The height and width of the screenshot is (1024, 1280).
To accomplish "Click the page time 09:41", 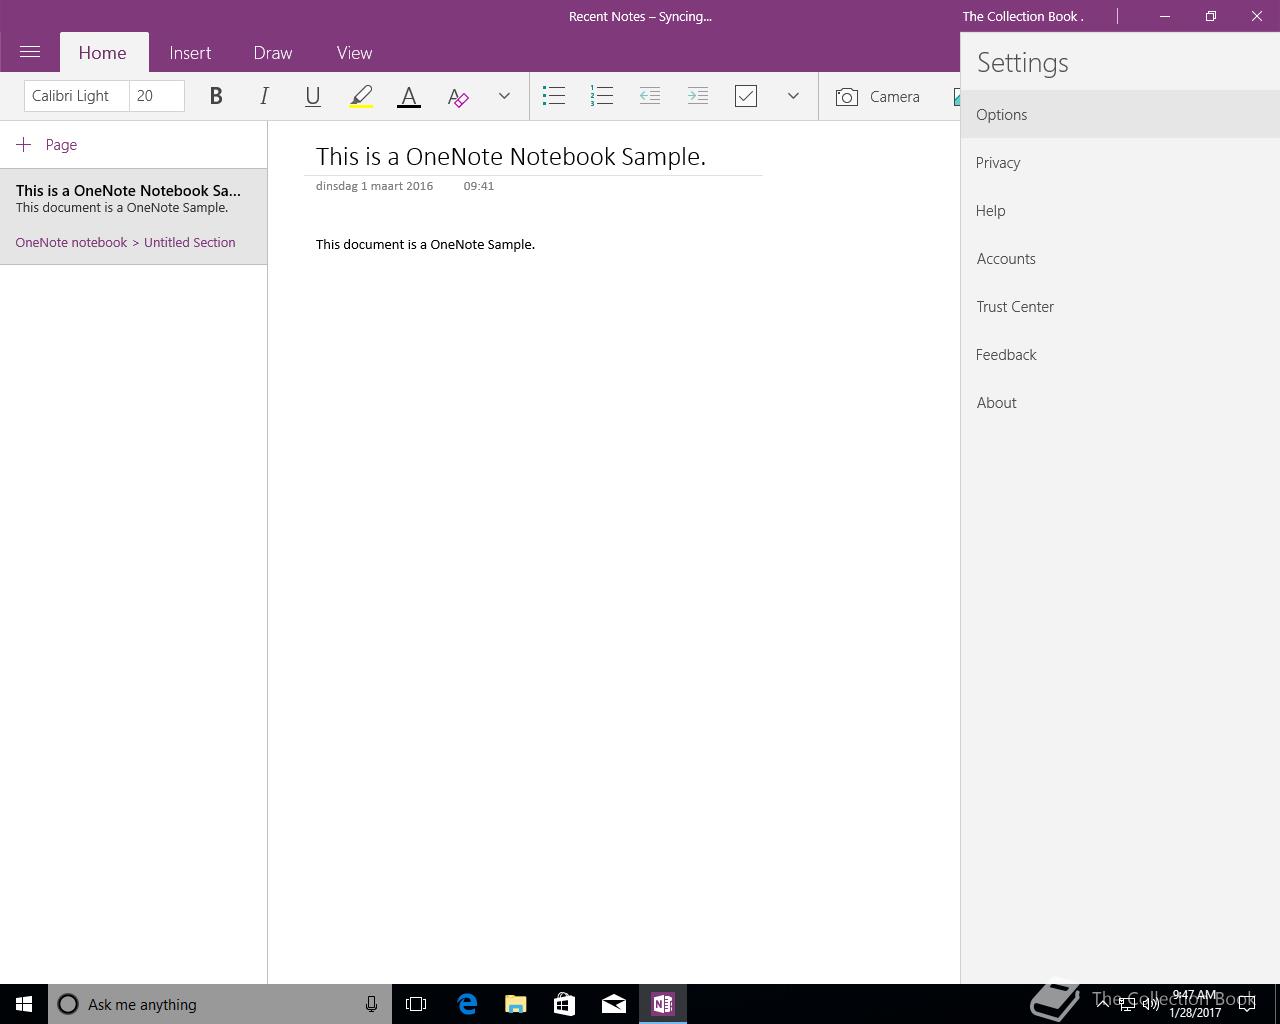I will click(479, 186).
